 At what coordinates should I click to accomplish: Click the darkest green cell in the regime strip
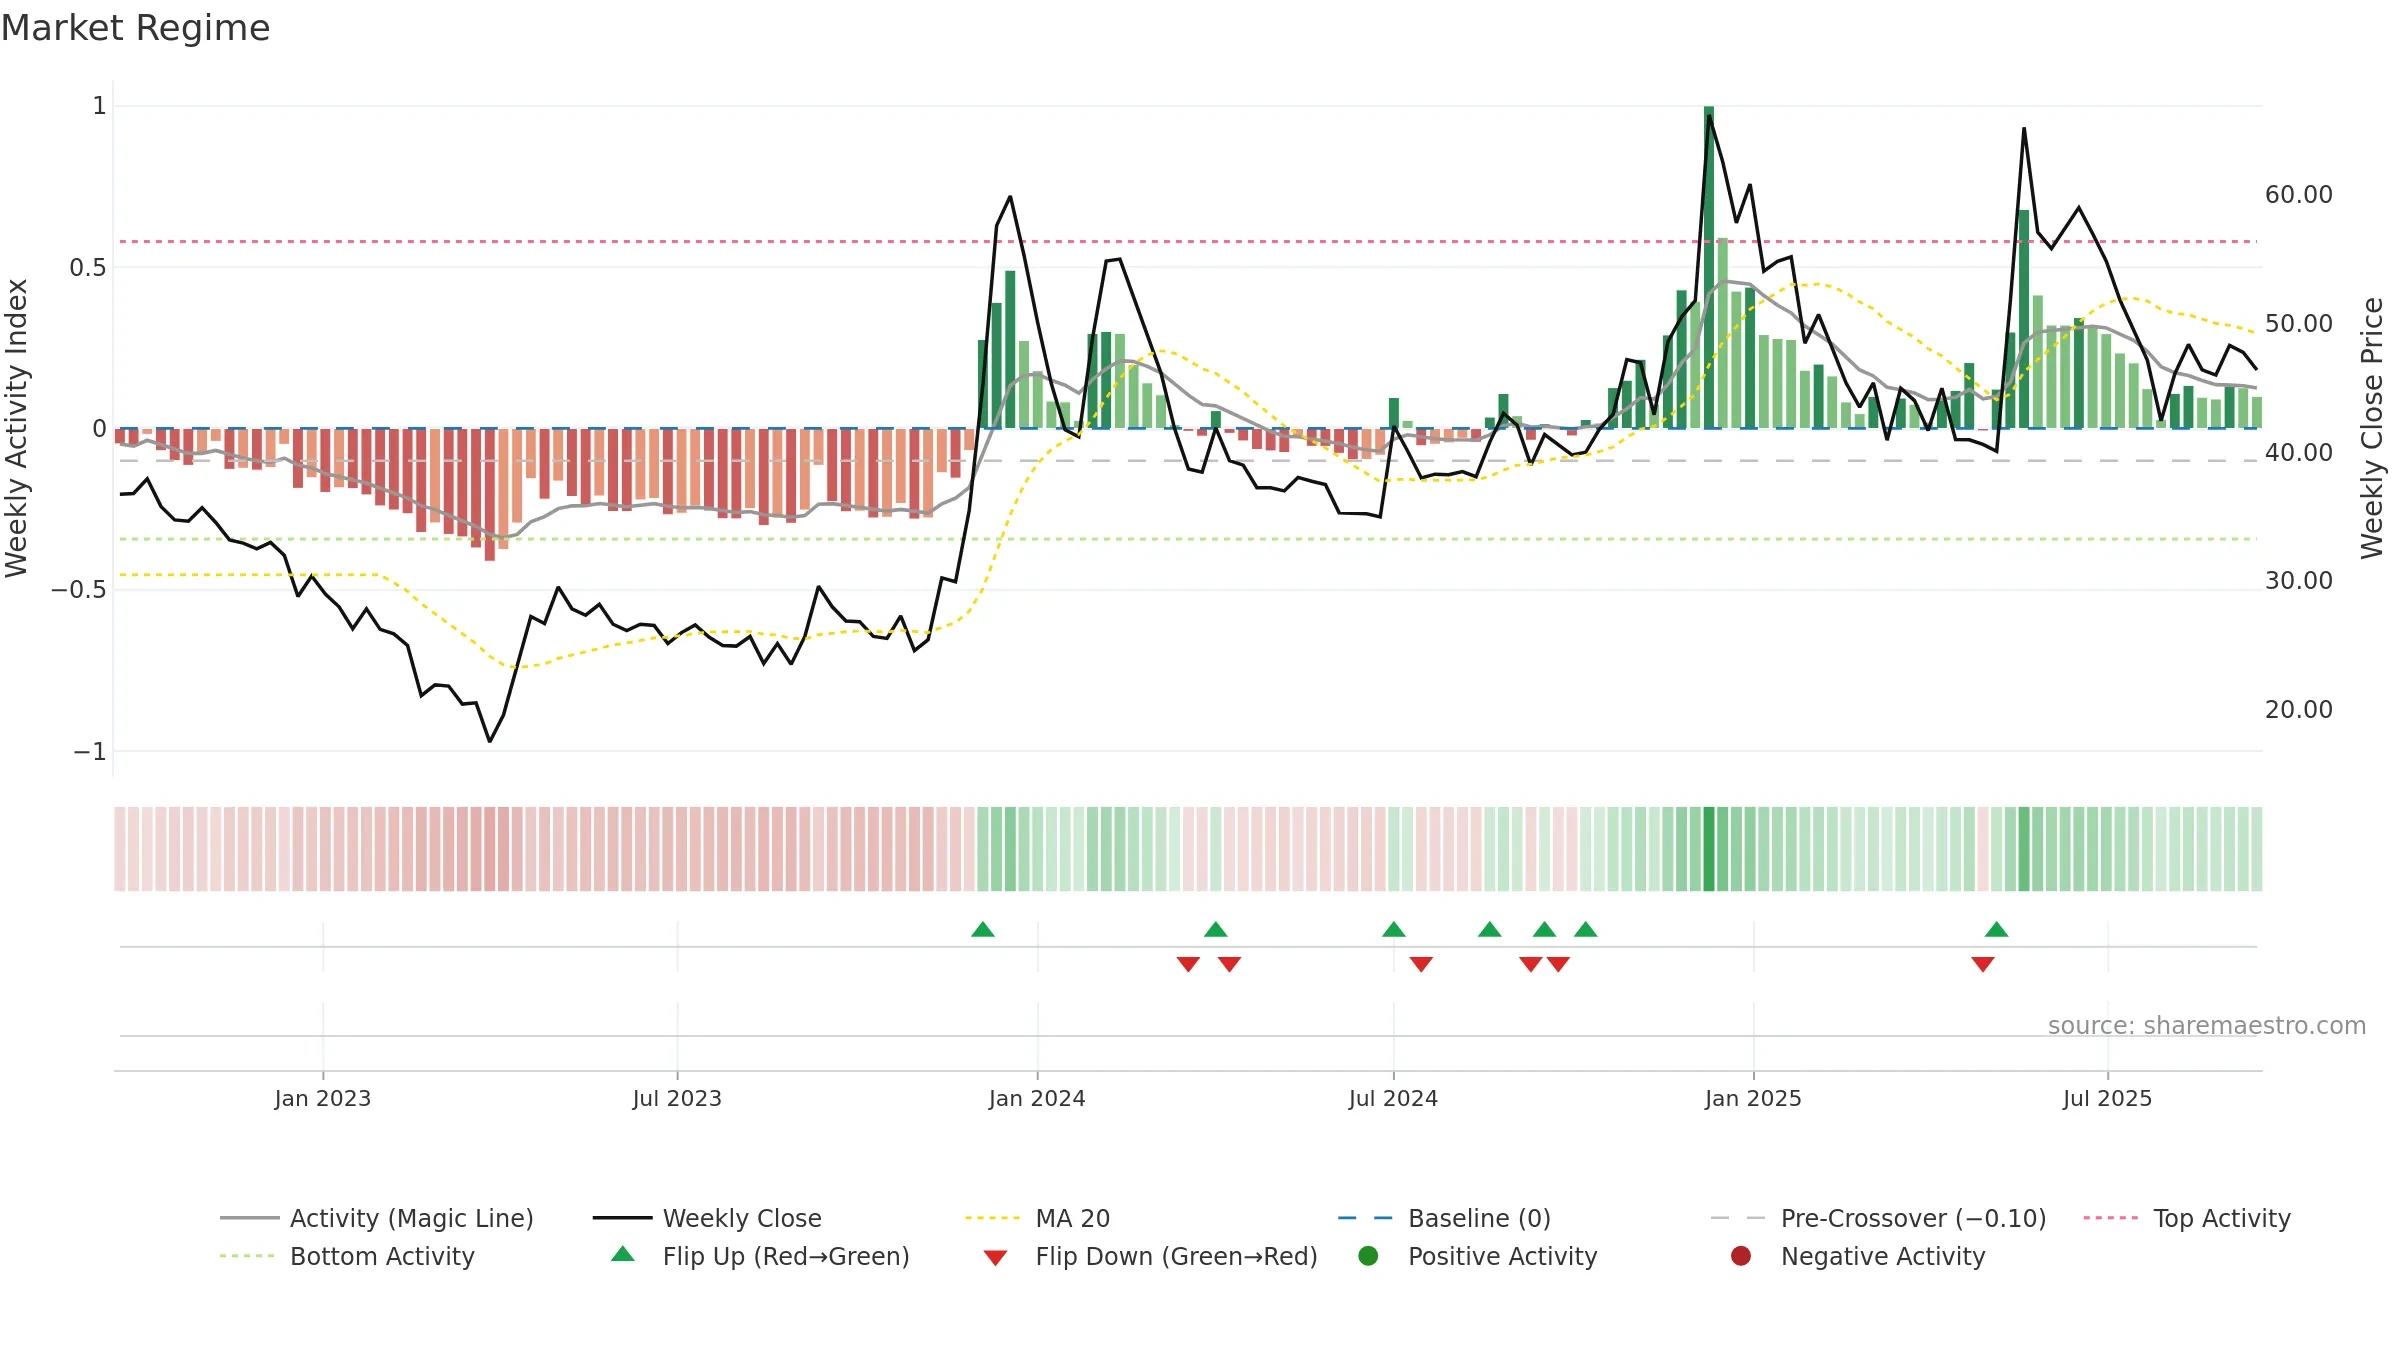point(1709,849)
